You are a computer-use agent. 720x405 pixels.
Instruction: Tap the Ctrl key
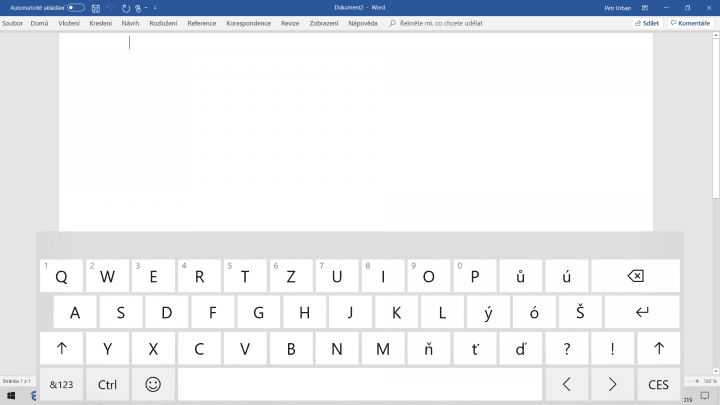pos(107,384)
